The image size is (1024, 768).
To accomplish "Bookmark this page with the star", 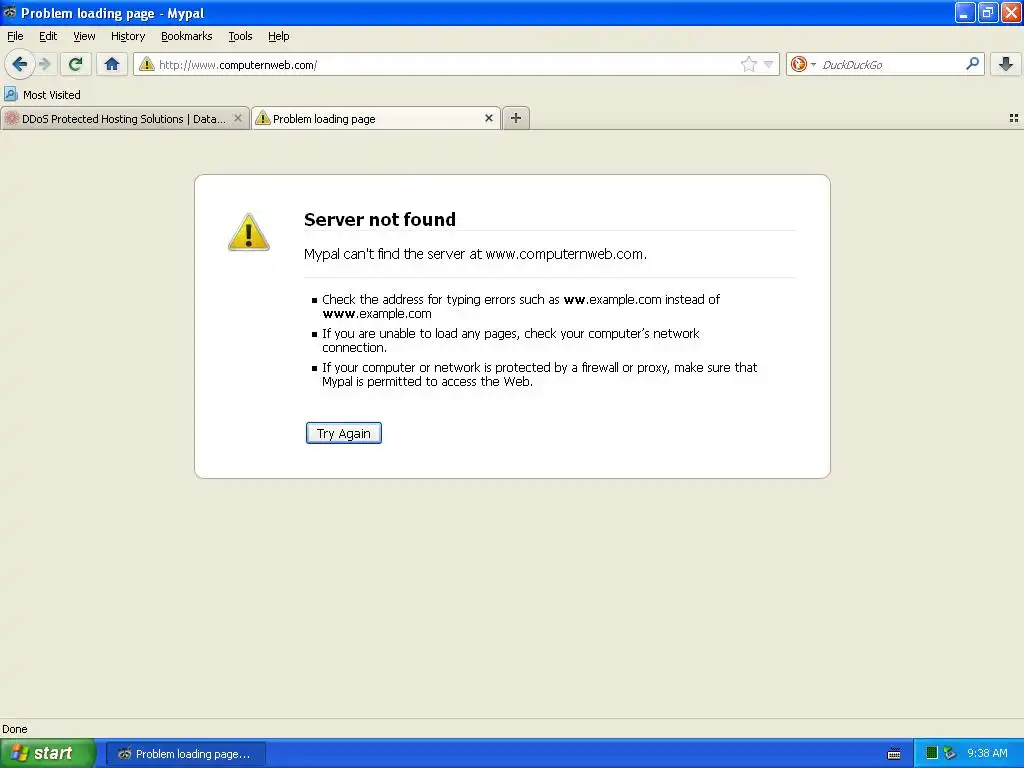I will pos(748,64).
